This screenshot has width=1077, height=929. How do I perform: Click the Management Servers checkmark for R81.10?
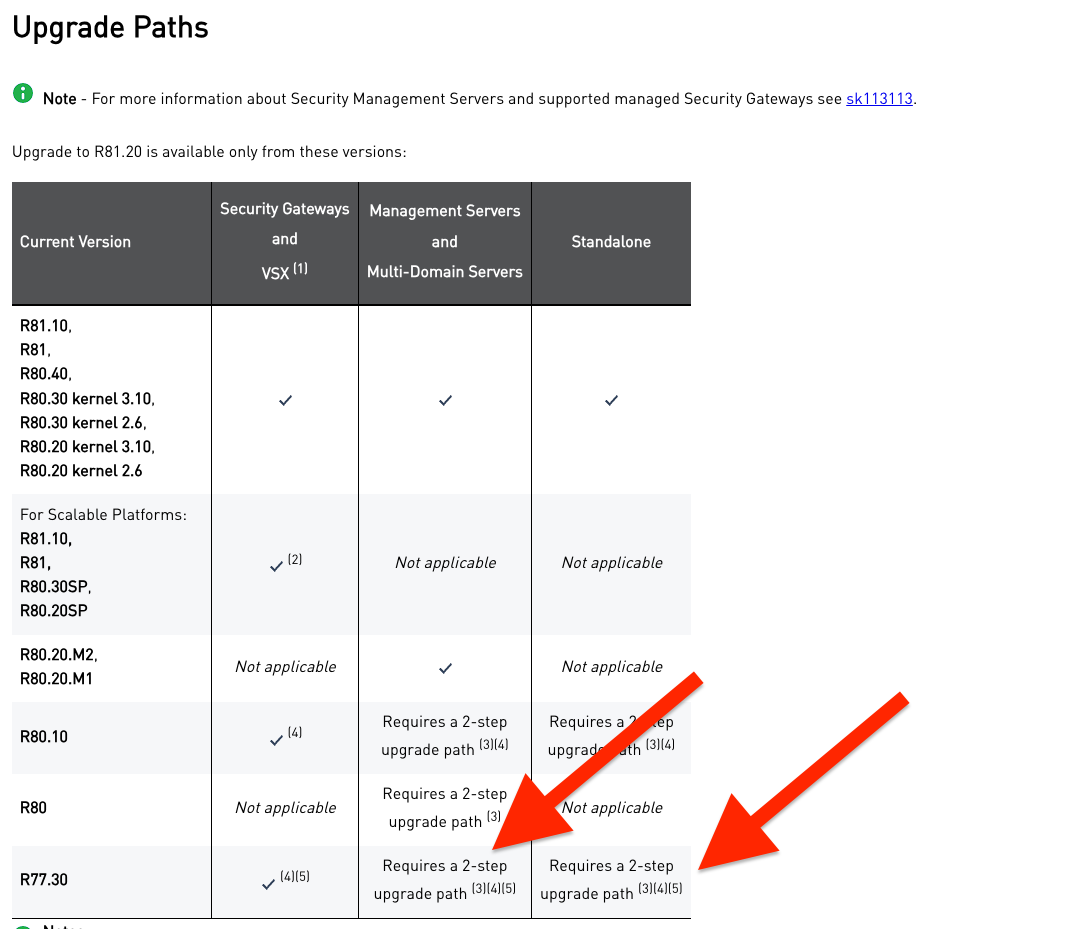445,400
